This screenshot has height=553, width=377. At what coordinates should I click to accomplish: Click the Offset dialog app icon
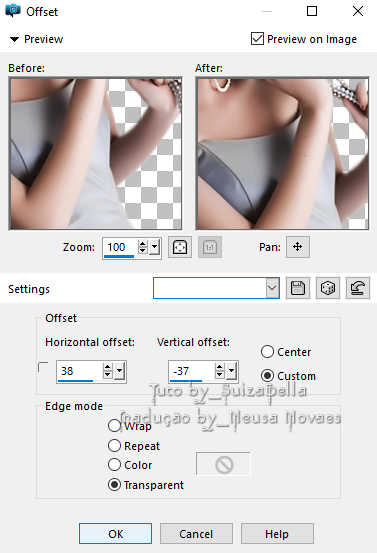[13, 11]
